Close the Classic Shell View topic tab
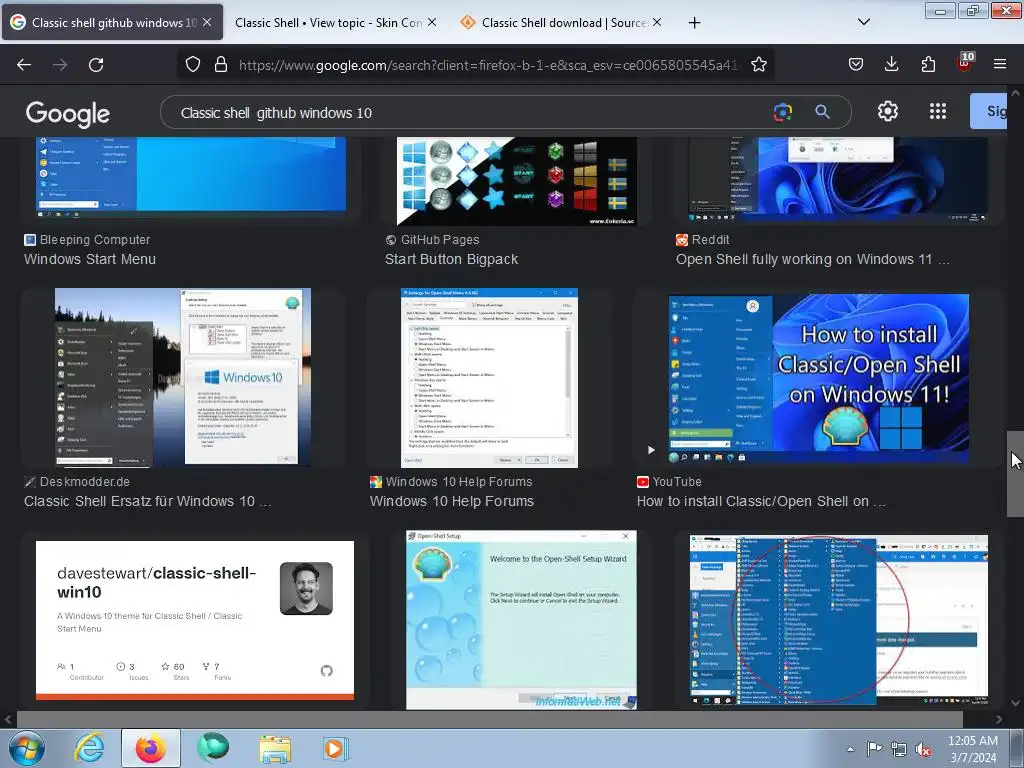The image size is (1024, 768). 432,22
